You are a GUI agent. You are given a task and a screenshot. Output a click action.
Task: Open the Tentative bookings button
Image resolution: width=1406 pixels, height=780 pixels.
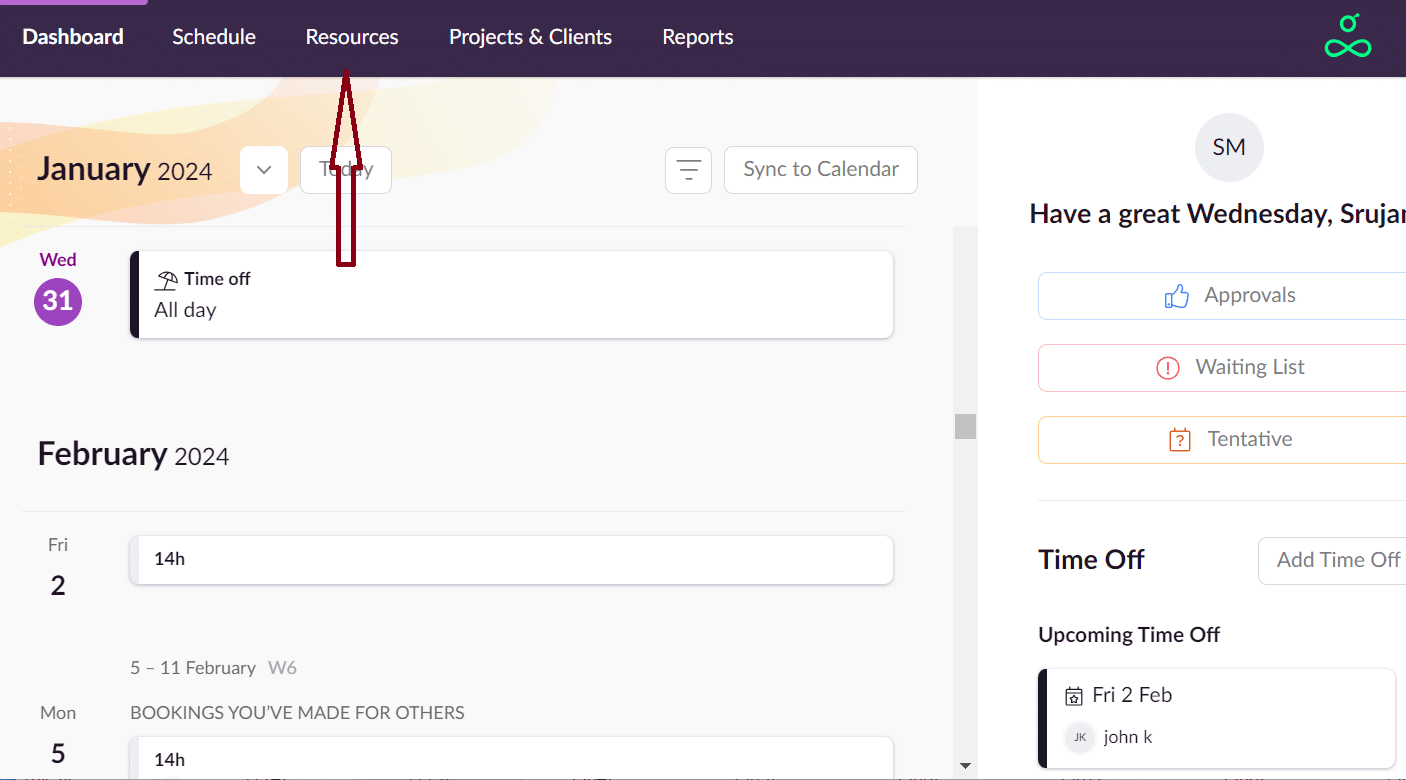click(x=1222, y=440)
